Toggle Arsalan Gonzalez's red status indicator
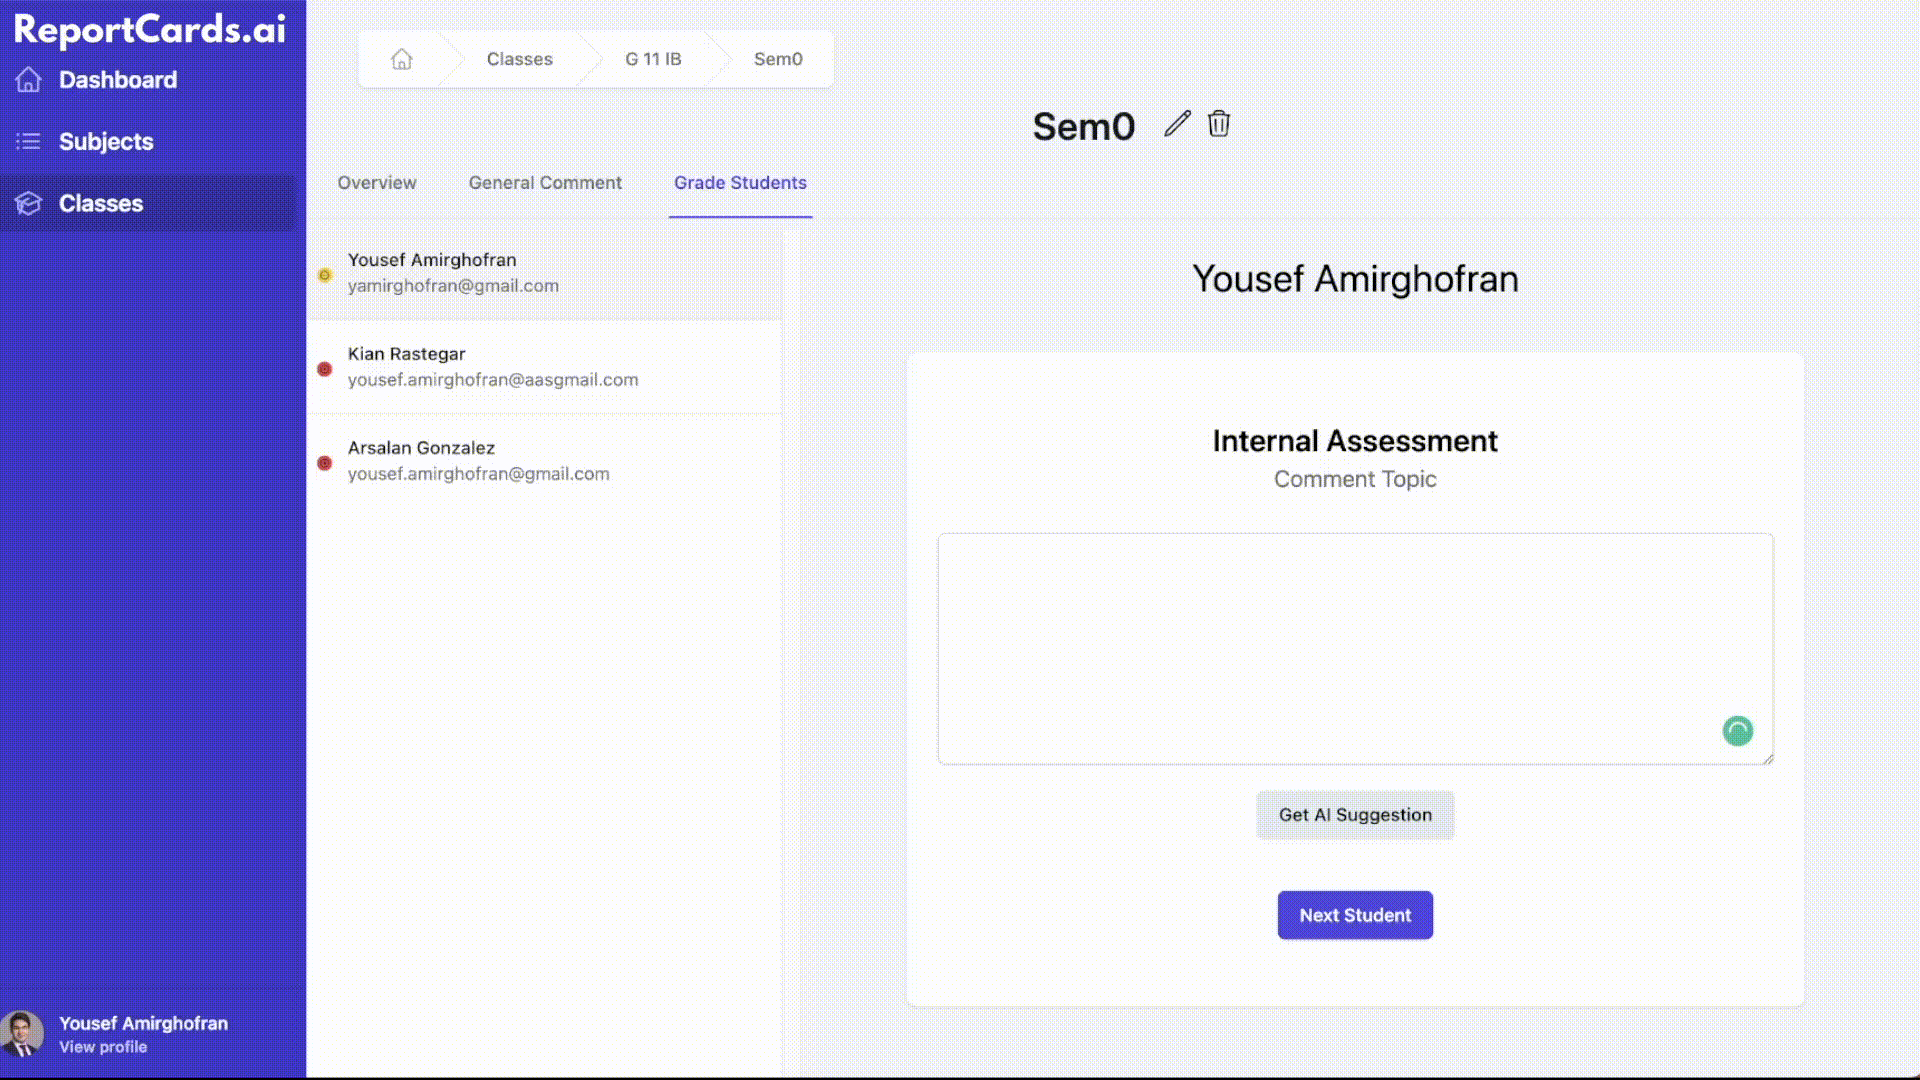Image resolution: width=1920 pixels, height=1080 pixels. click(x=324, y=462)
